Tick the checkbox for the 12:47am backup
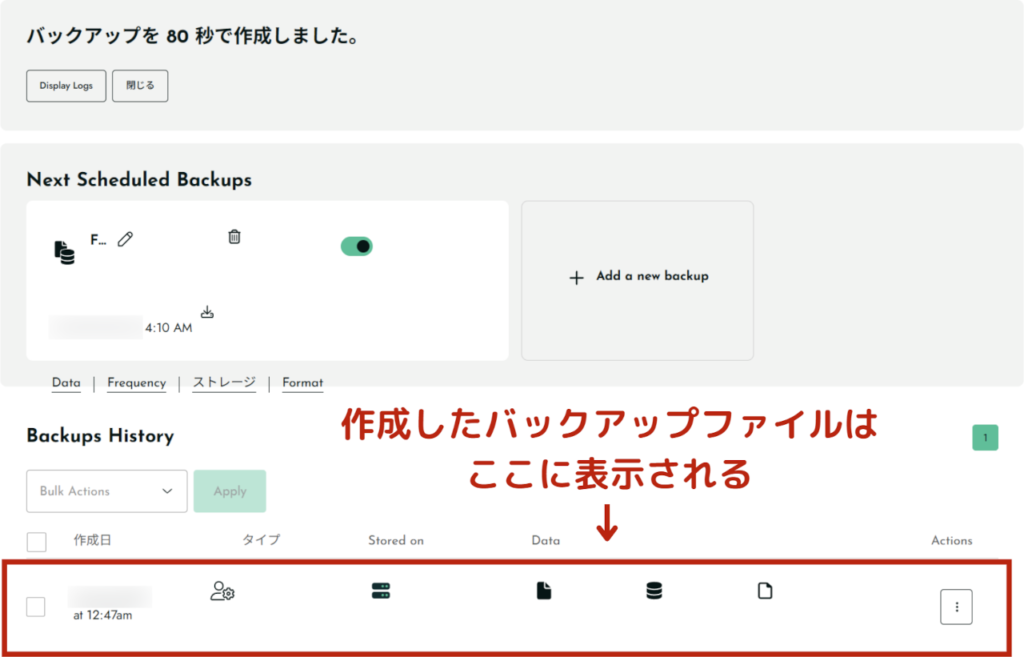 pyautogui.click(x=36, y=607)
